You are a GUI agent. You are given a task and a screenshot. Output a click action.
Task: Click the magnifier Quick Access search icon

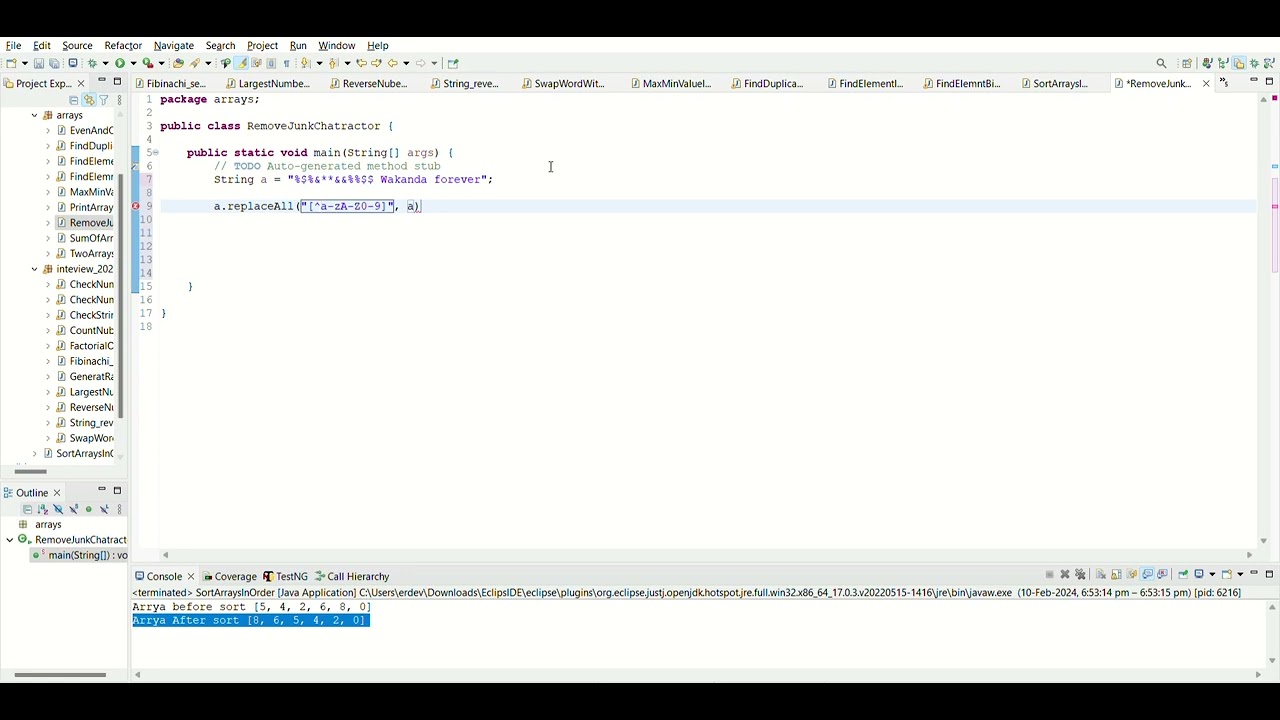1161,64
